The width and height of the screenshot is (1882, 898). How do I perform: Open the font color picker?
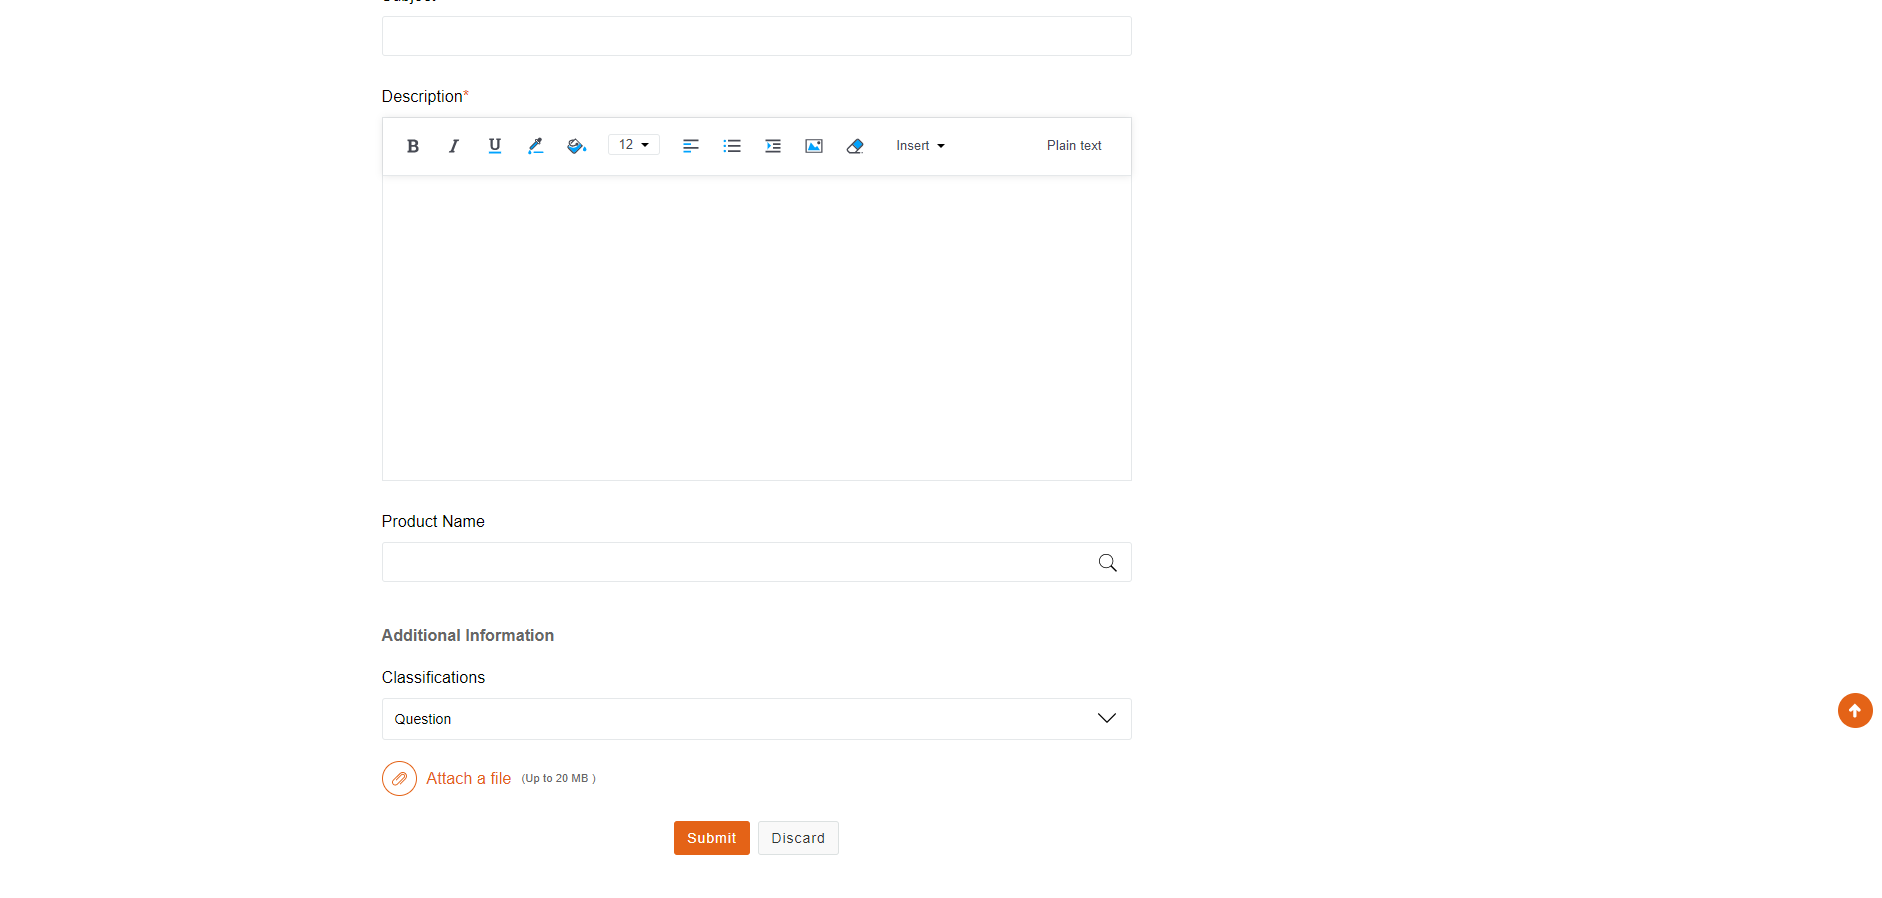535,146
